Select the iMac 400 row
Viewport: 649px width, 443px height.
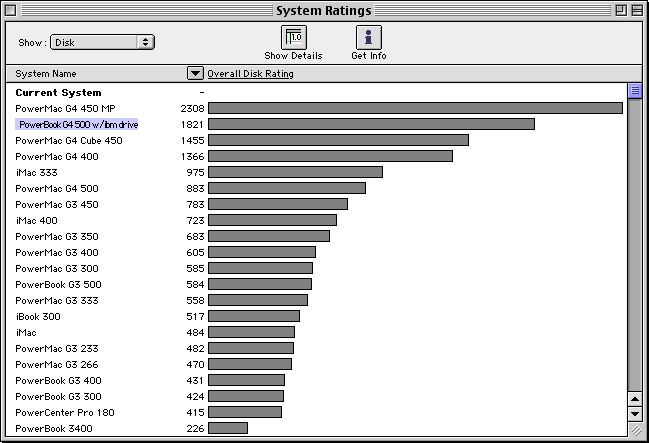pos(317,221)
